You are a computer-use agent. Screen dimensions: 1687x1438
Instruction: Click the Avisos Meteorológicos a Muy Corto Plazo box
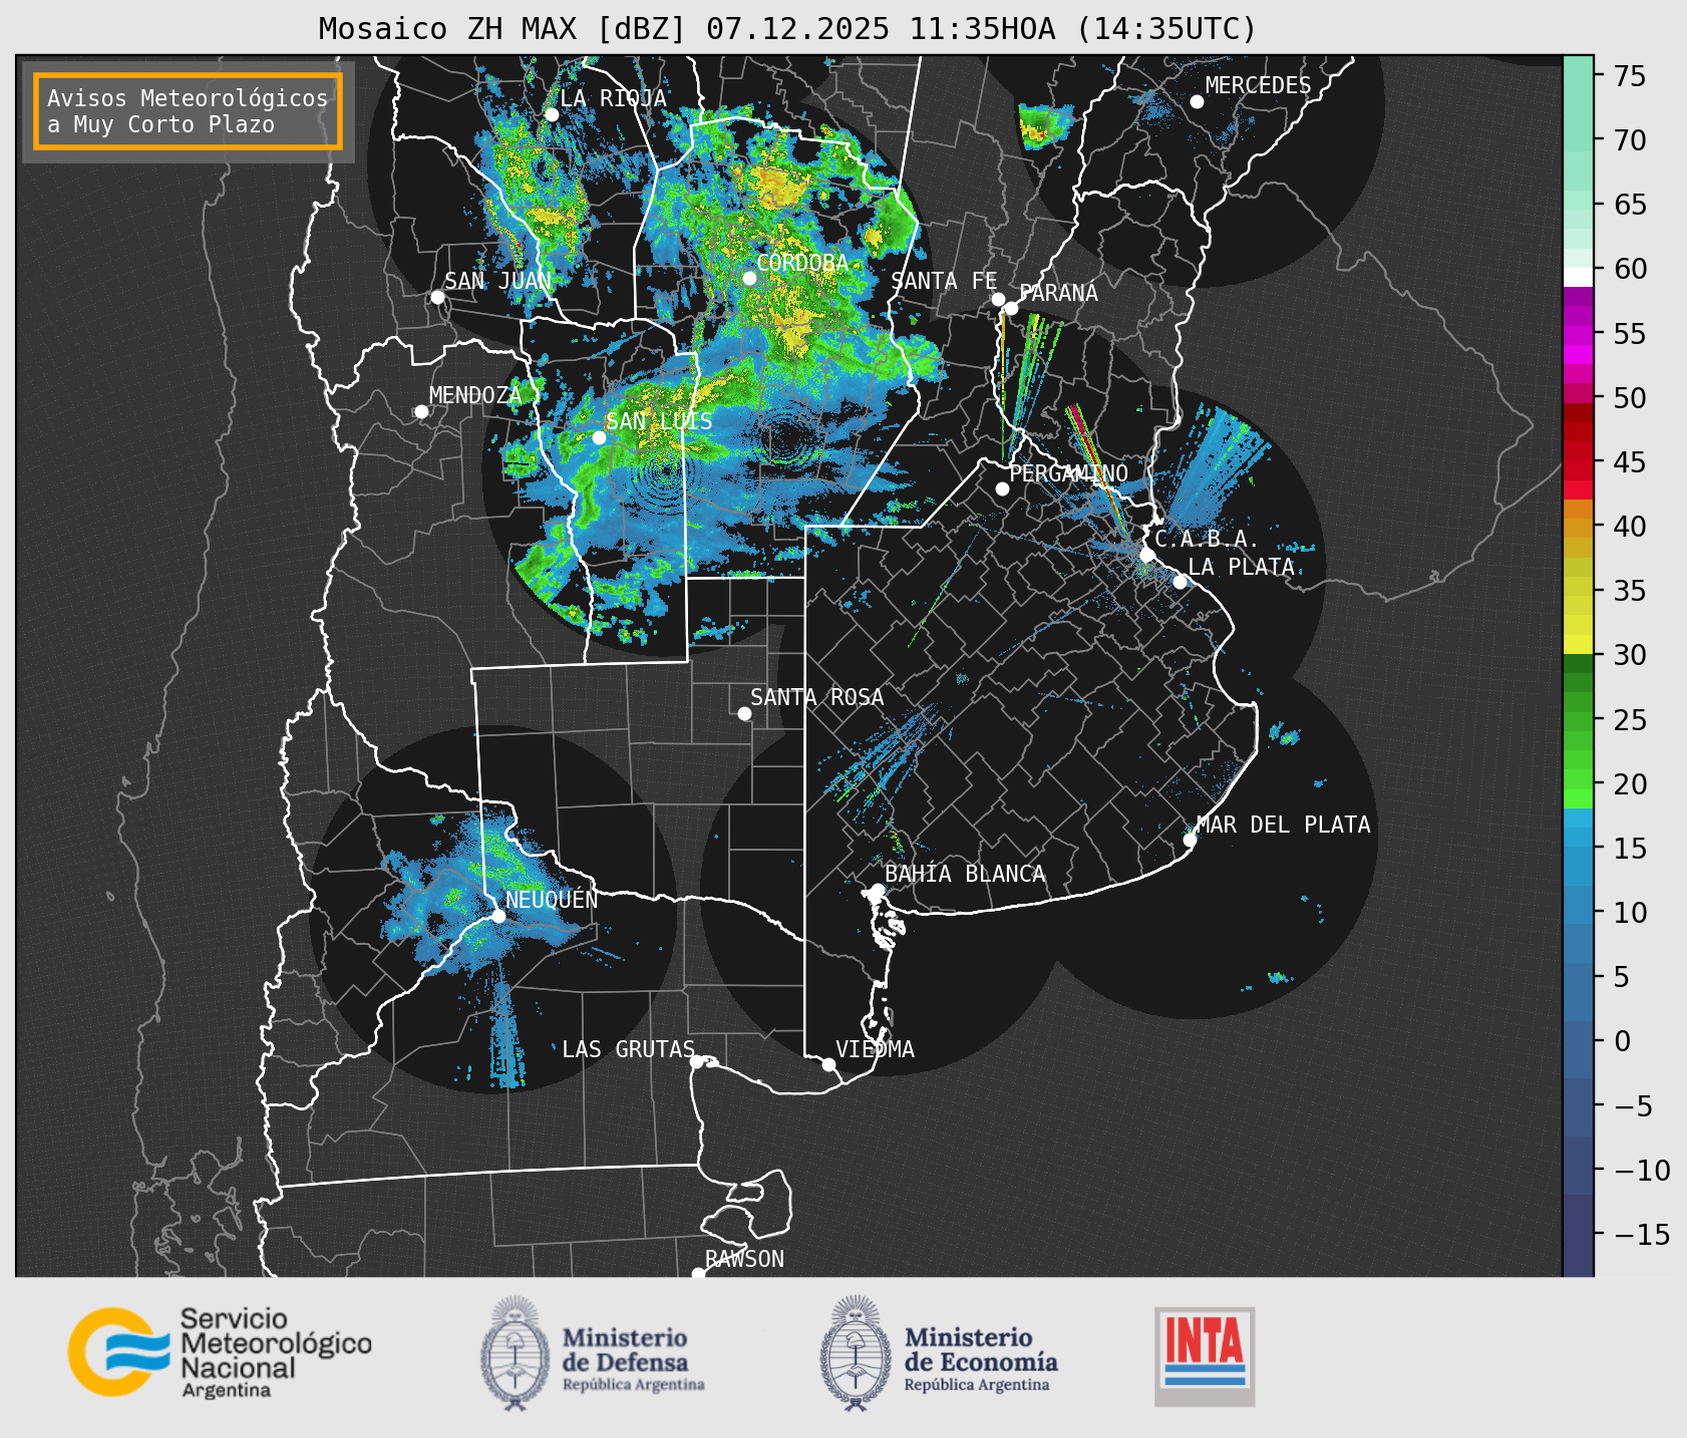click(188, 111)
